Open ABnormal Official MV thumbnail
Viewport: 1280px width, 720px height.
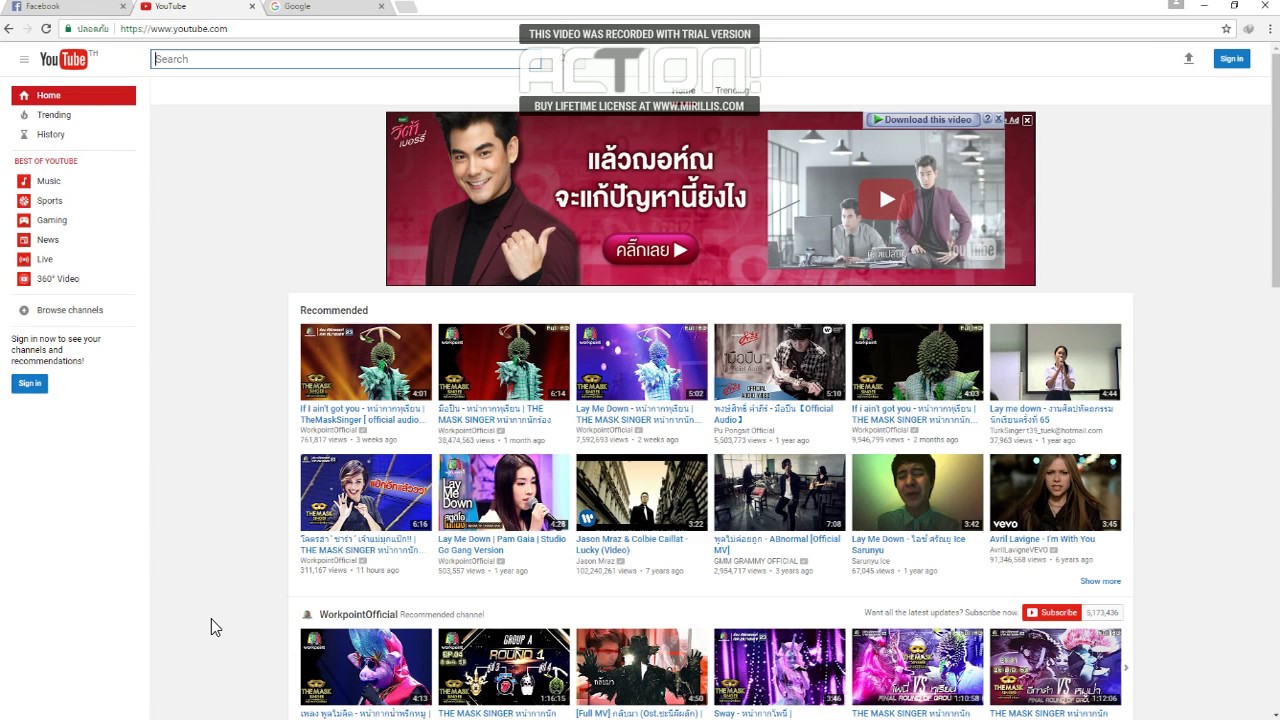[780, 492]
